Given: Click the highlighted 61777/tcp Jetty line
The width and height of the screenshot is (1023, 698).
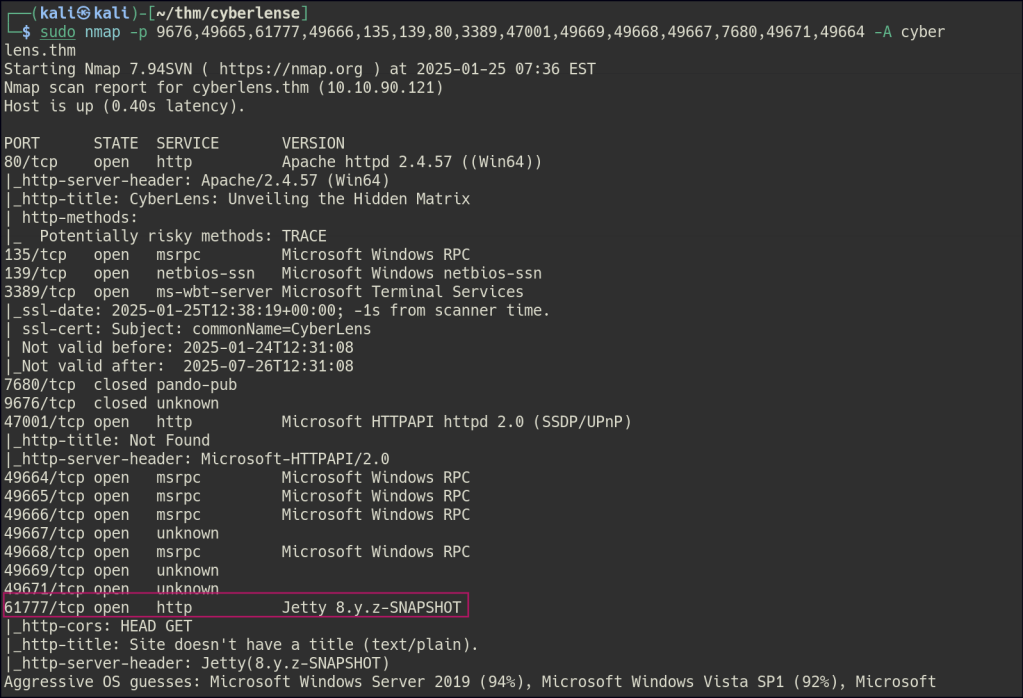Looking at the screenshot, I should click(x=236, y=607).
